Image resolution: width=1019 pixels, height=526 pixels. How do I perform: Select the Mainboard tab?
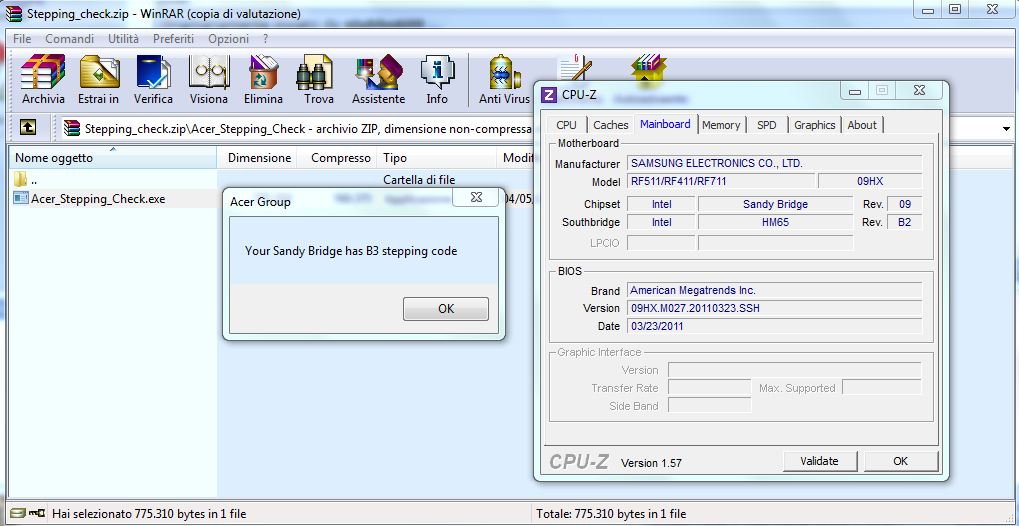click(x=665, y=124)
